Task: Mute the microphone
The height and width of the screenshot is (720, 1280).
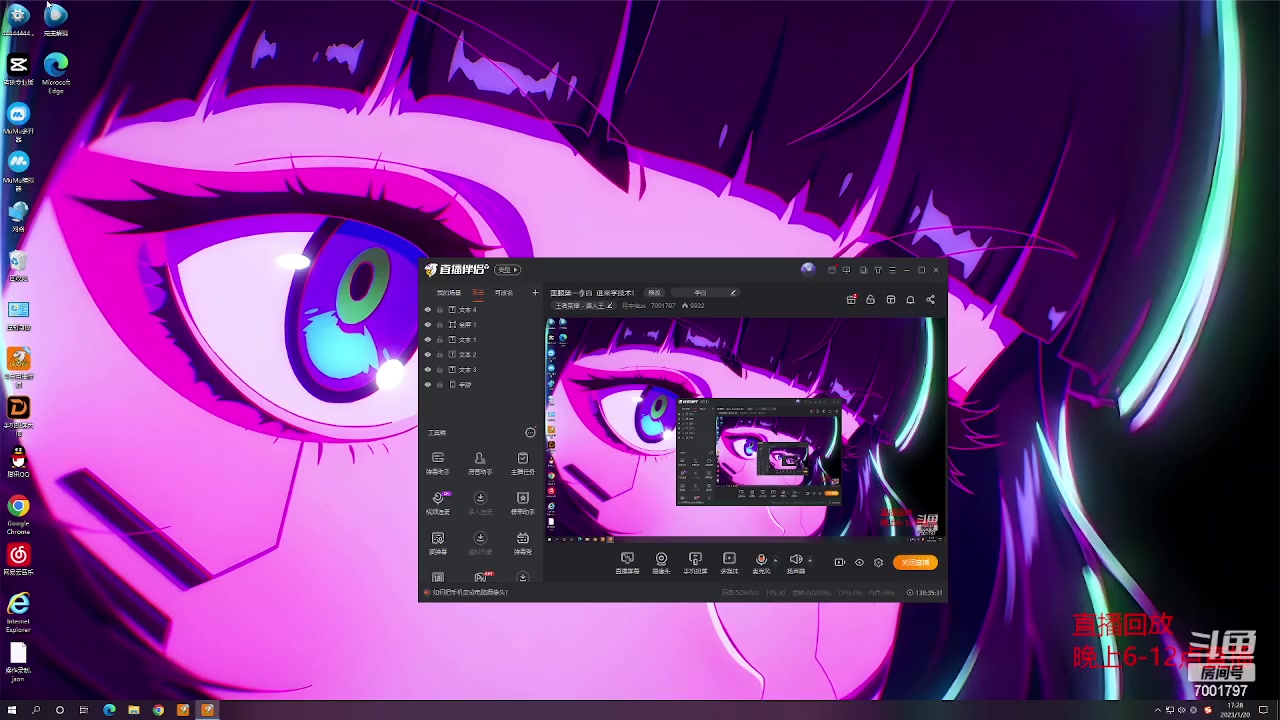Action: (761, 561)
